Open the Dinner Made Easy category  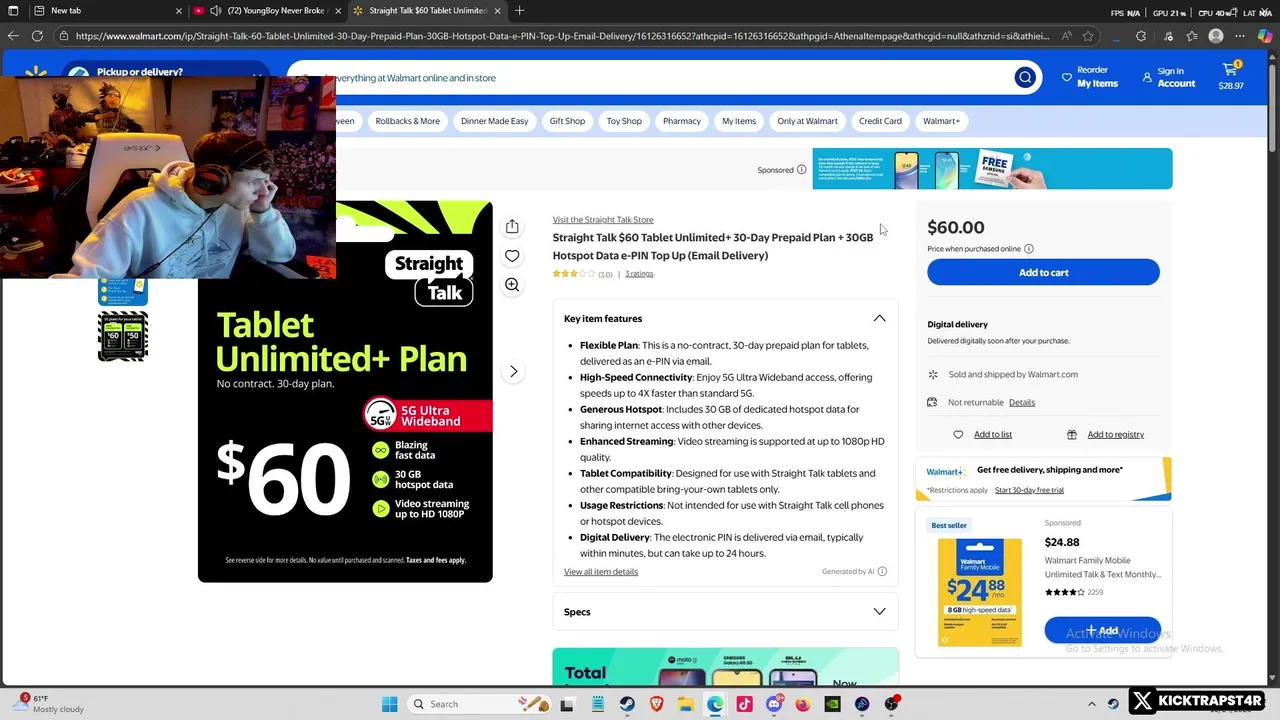click(x=494, y=121)
